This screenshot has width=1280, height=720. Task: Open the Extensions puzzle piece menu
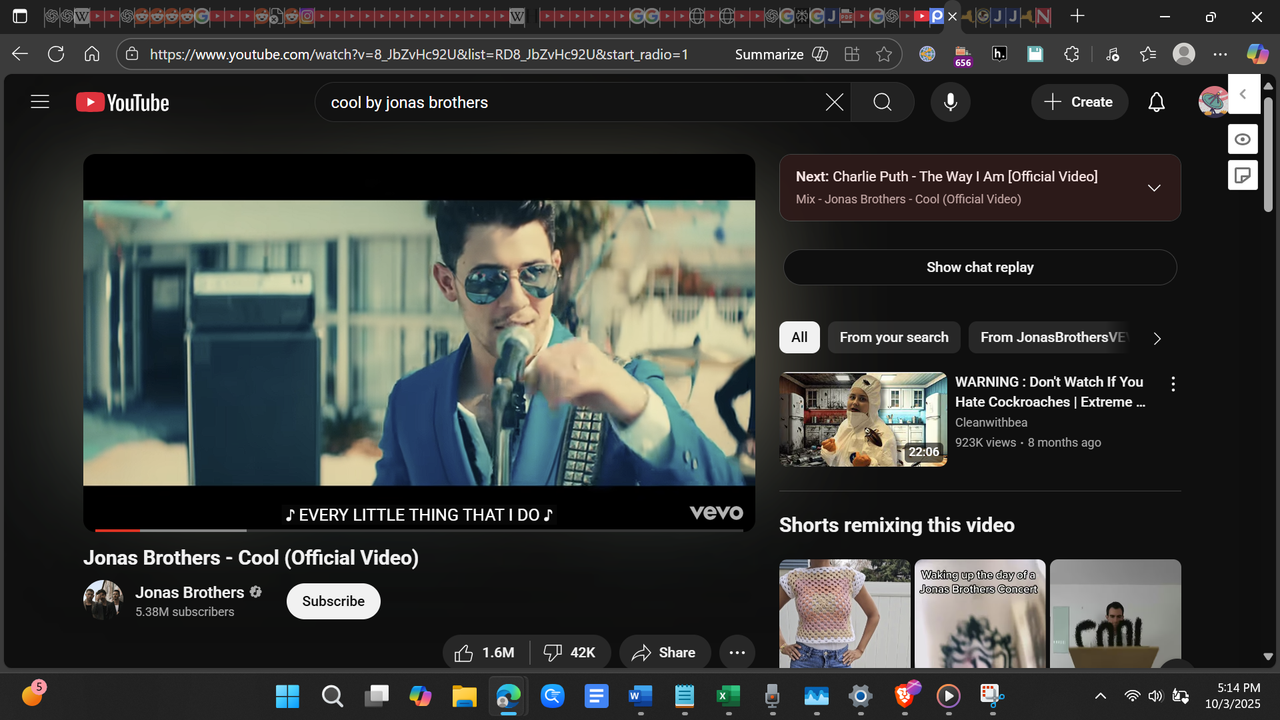point(1071,54)
